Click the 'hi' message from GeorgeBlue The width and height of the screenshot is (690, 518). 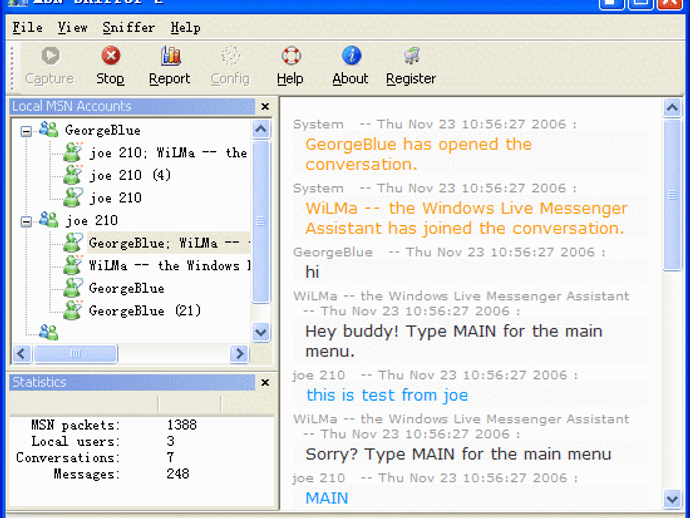(312, 272)
